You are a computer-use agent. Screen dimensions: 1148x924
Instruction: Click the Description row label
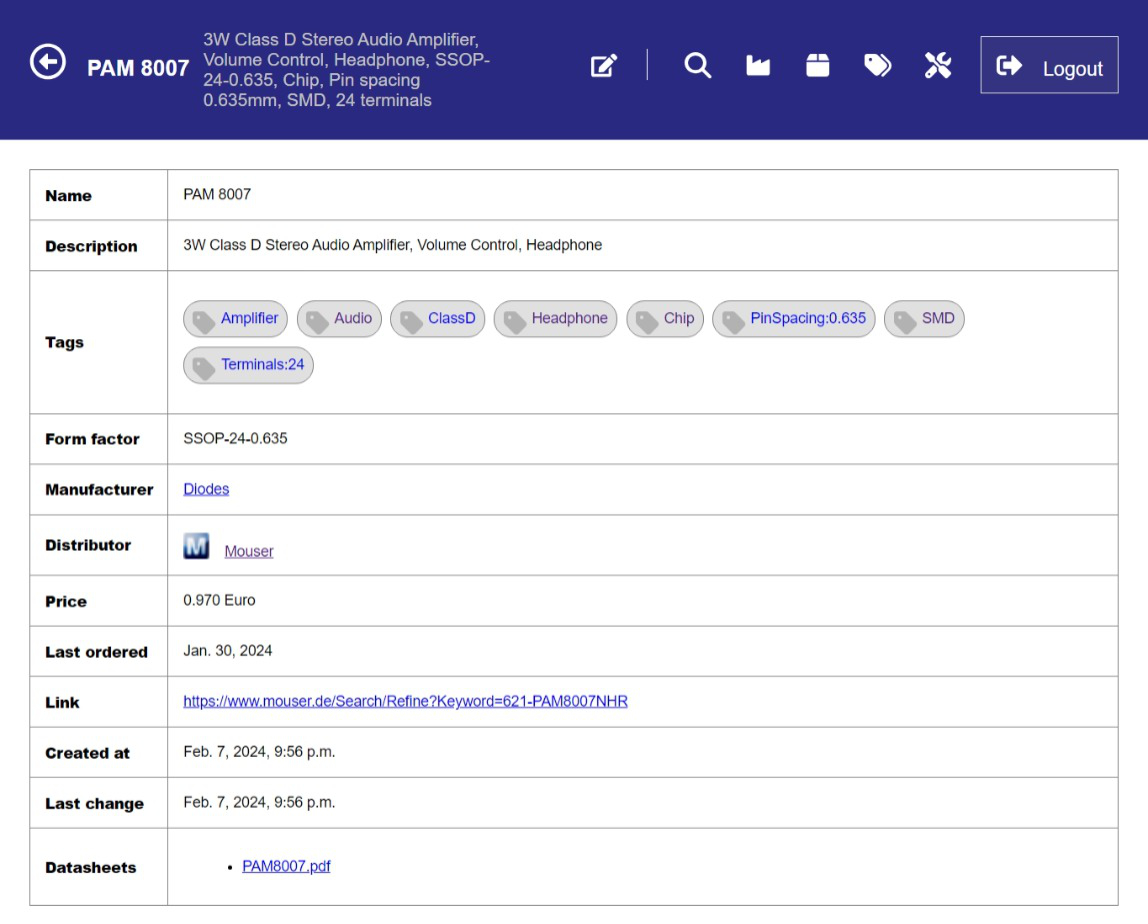(92, 246)
